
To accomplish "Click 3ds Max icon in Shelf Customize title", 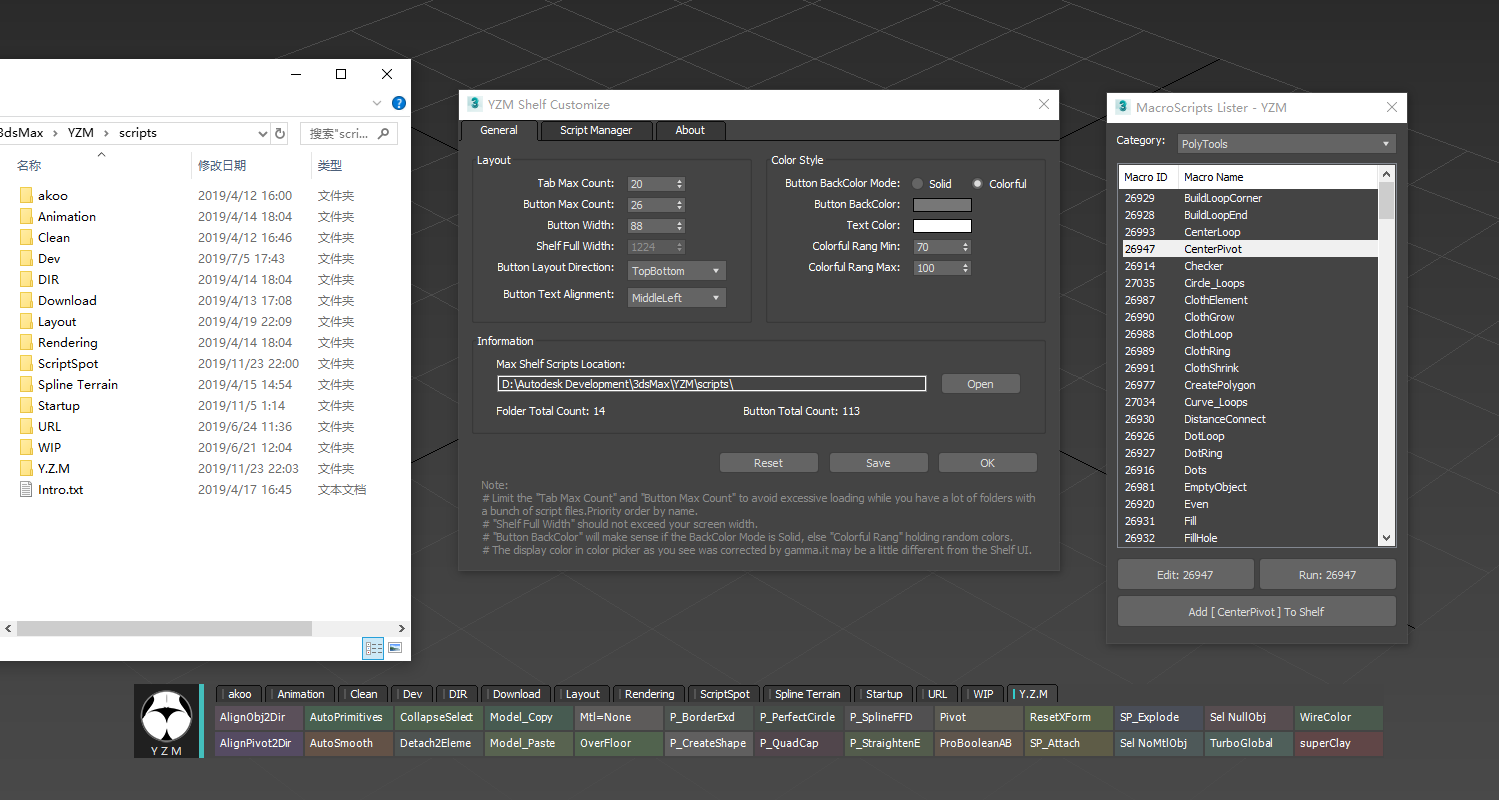I will click(475, 104).
